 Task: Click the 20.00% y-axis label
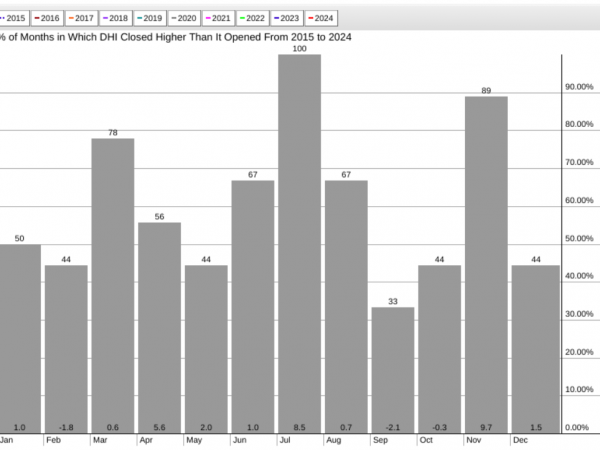coord(579,352)
